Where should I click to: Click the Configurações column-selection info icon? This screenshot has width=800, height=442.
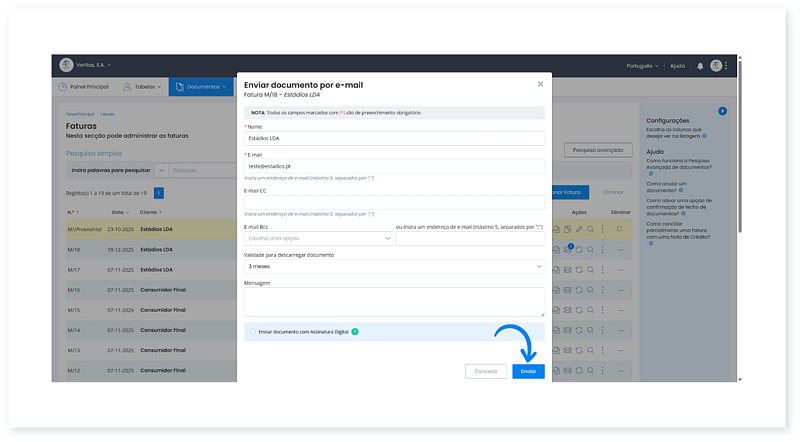pyautogui.click(x=705, y=136)
